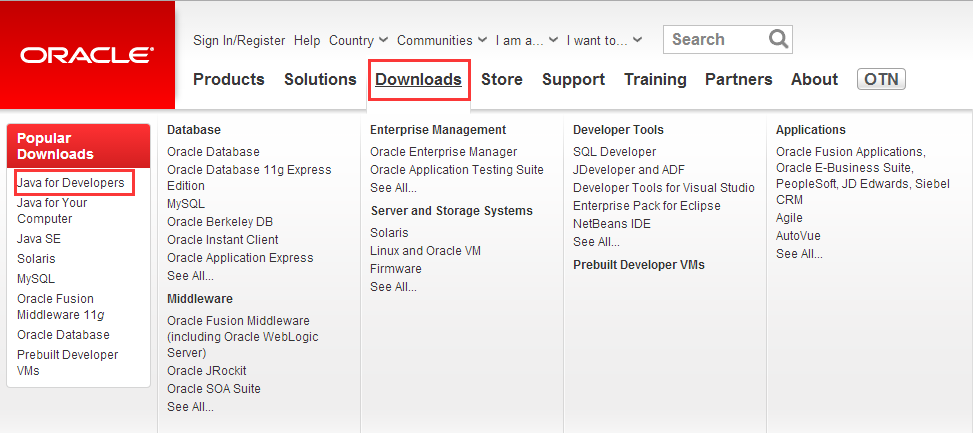Click the search magnifier icon

[778, 39]
